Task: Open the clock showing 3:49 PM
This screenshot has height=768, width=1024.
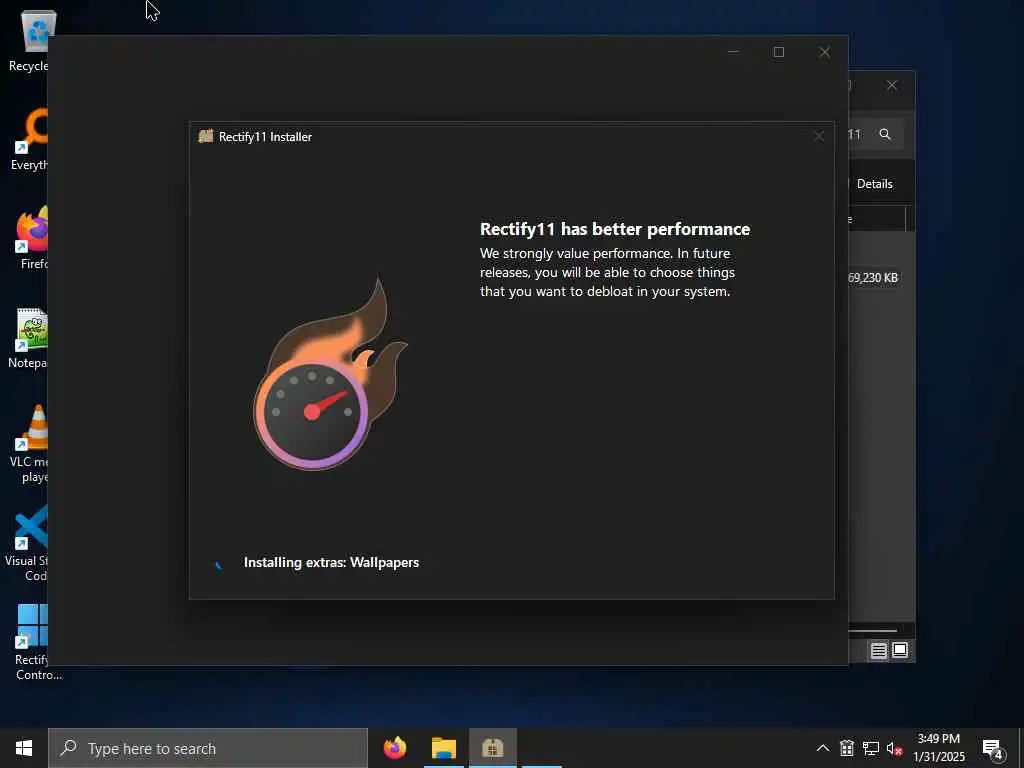Action: pos(938,748)
